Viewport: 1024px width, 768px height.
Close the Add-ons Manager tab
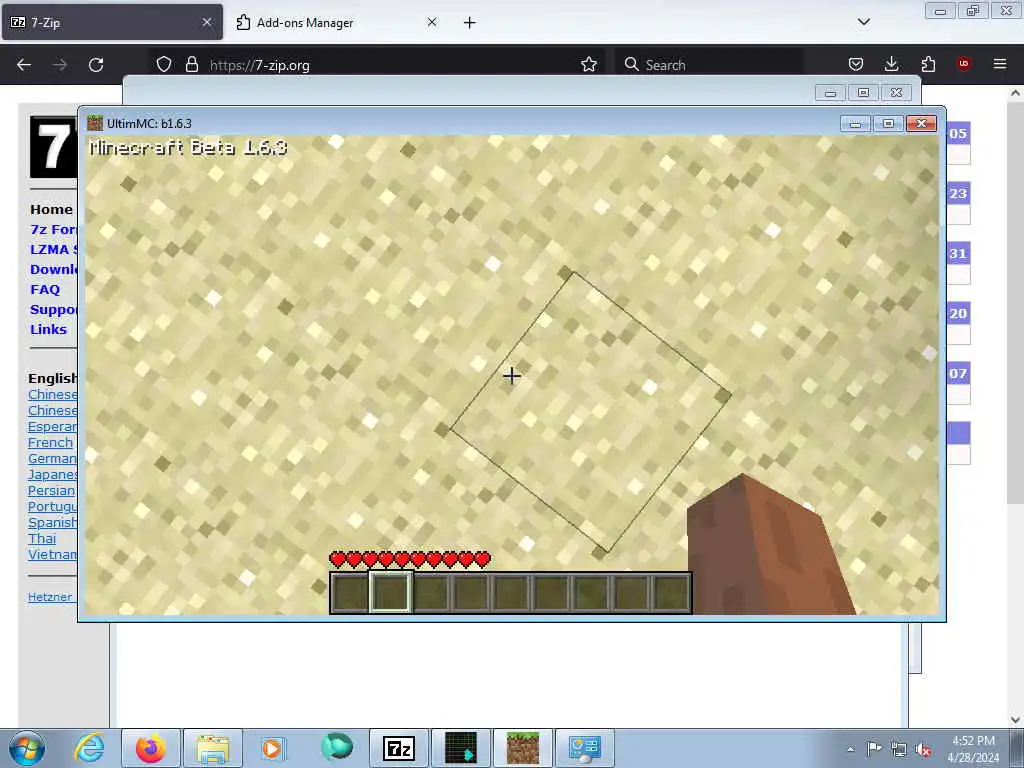tap(432, 22)
